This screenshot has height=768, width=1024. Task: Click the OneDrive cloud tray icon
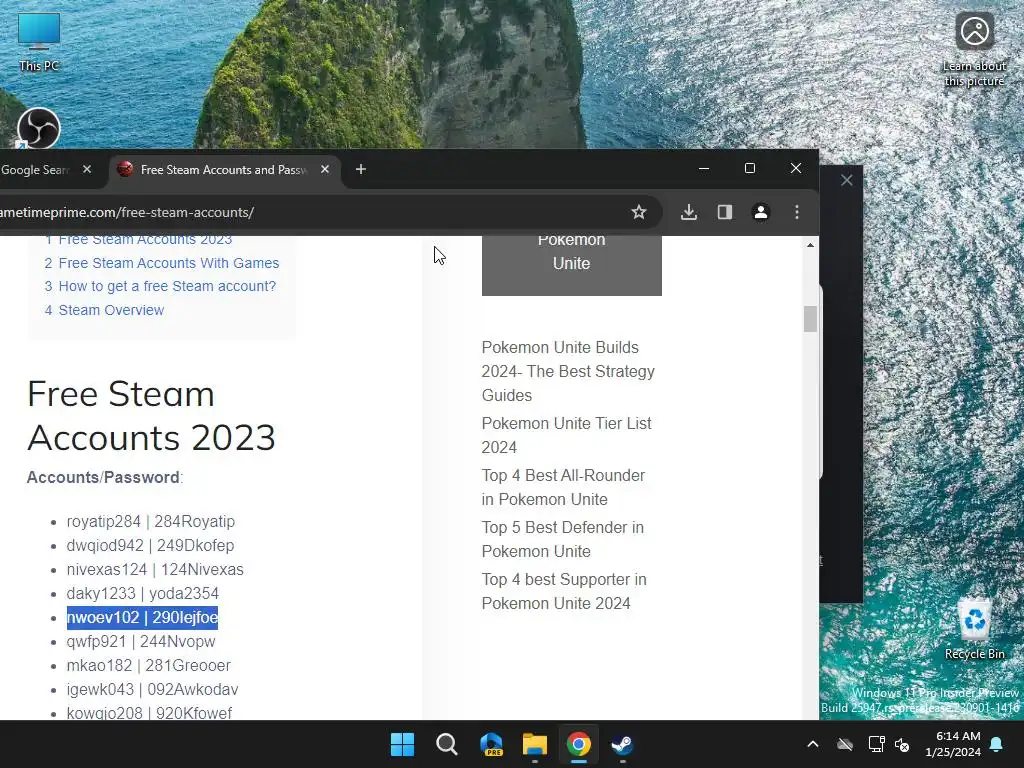coord(845,744)
